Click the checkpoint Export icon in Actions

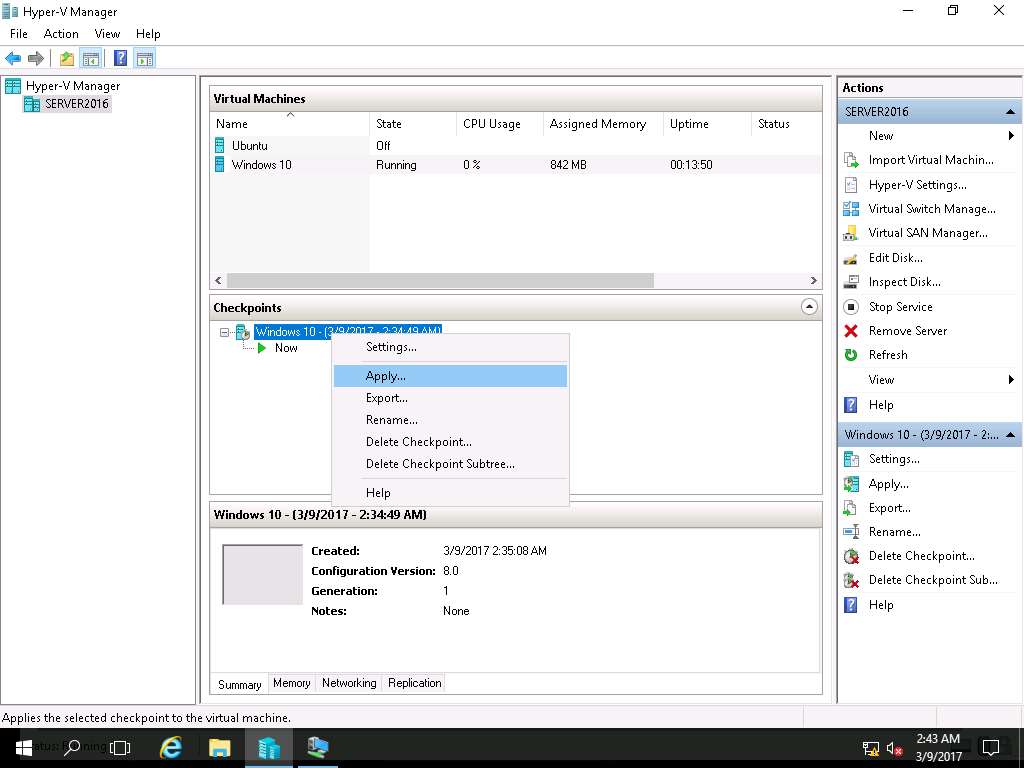pyautogui.click(x=851, y=507)
